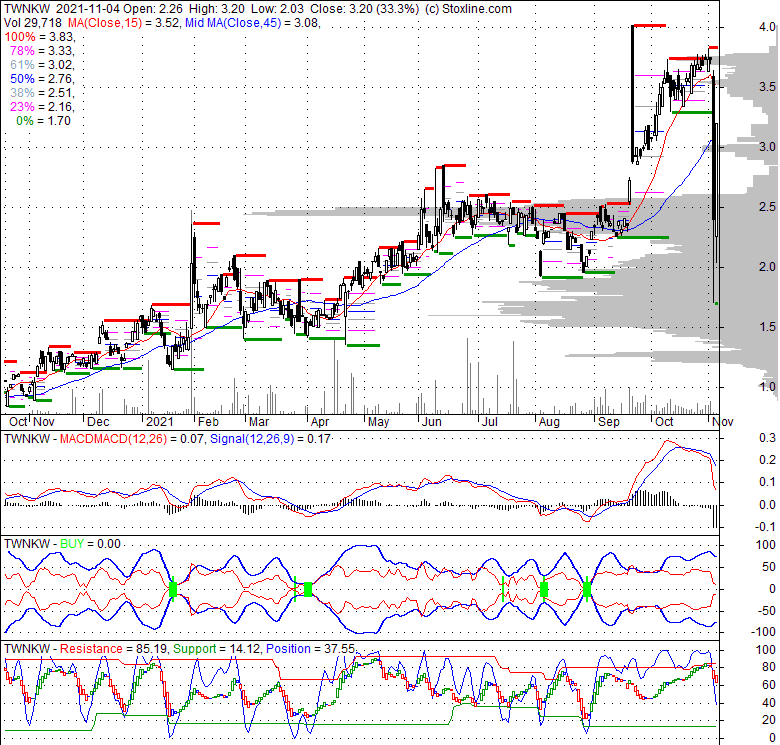Click the Resistance = 85.19 label

pos(114,649)
